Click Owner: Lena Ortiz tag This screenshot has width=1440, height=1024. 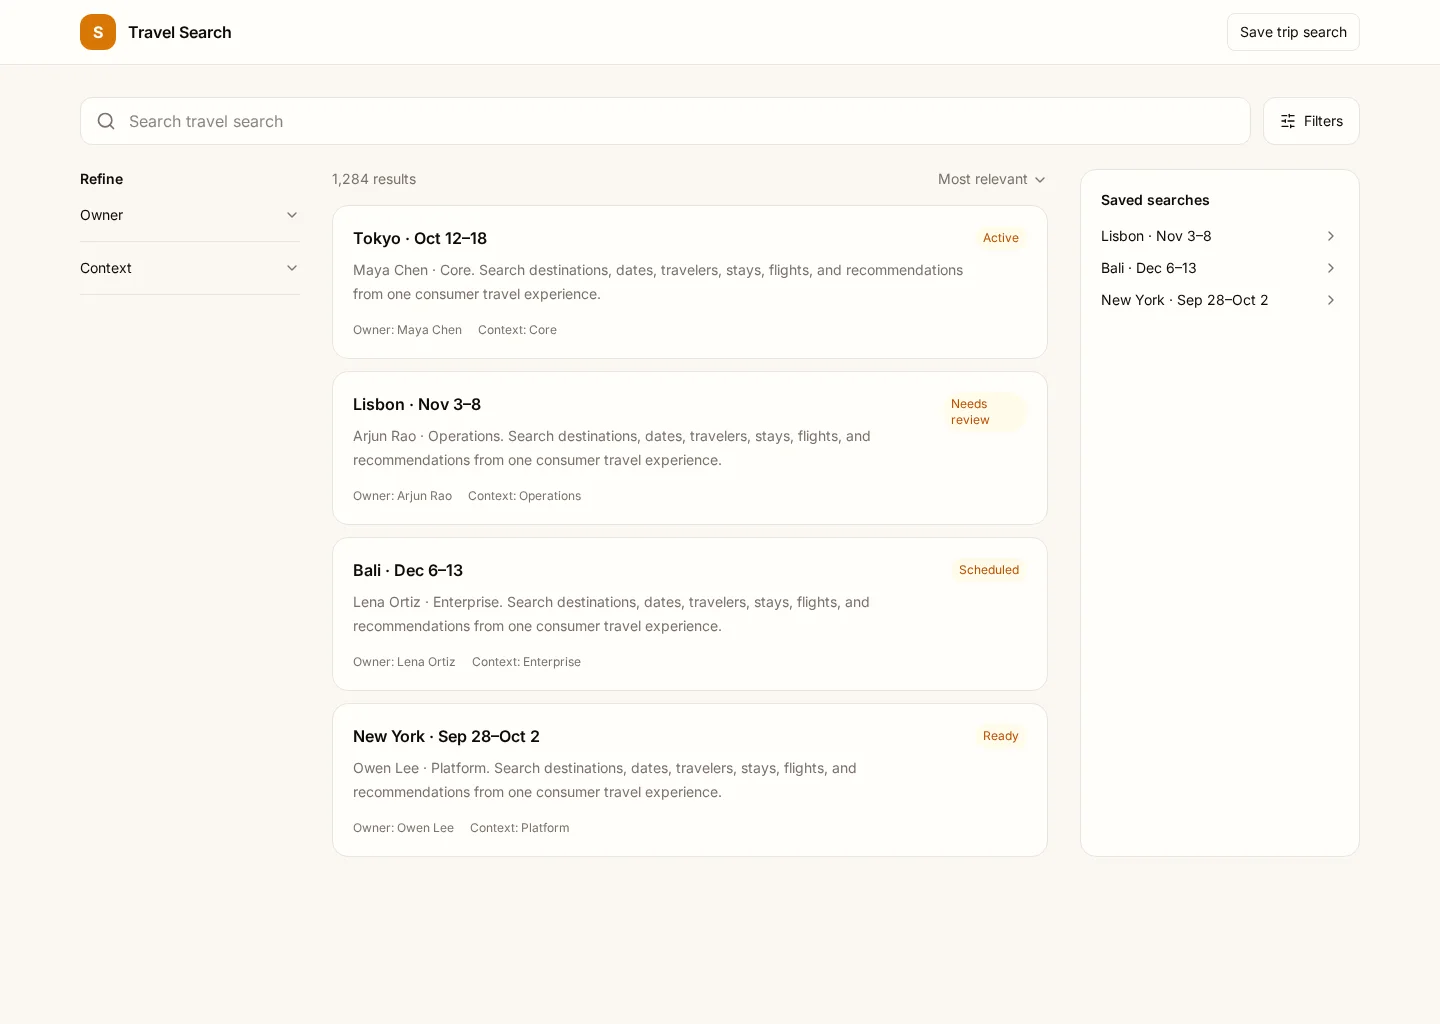tap(404, 662)
